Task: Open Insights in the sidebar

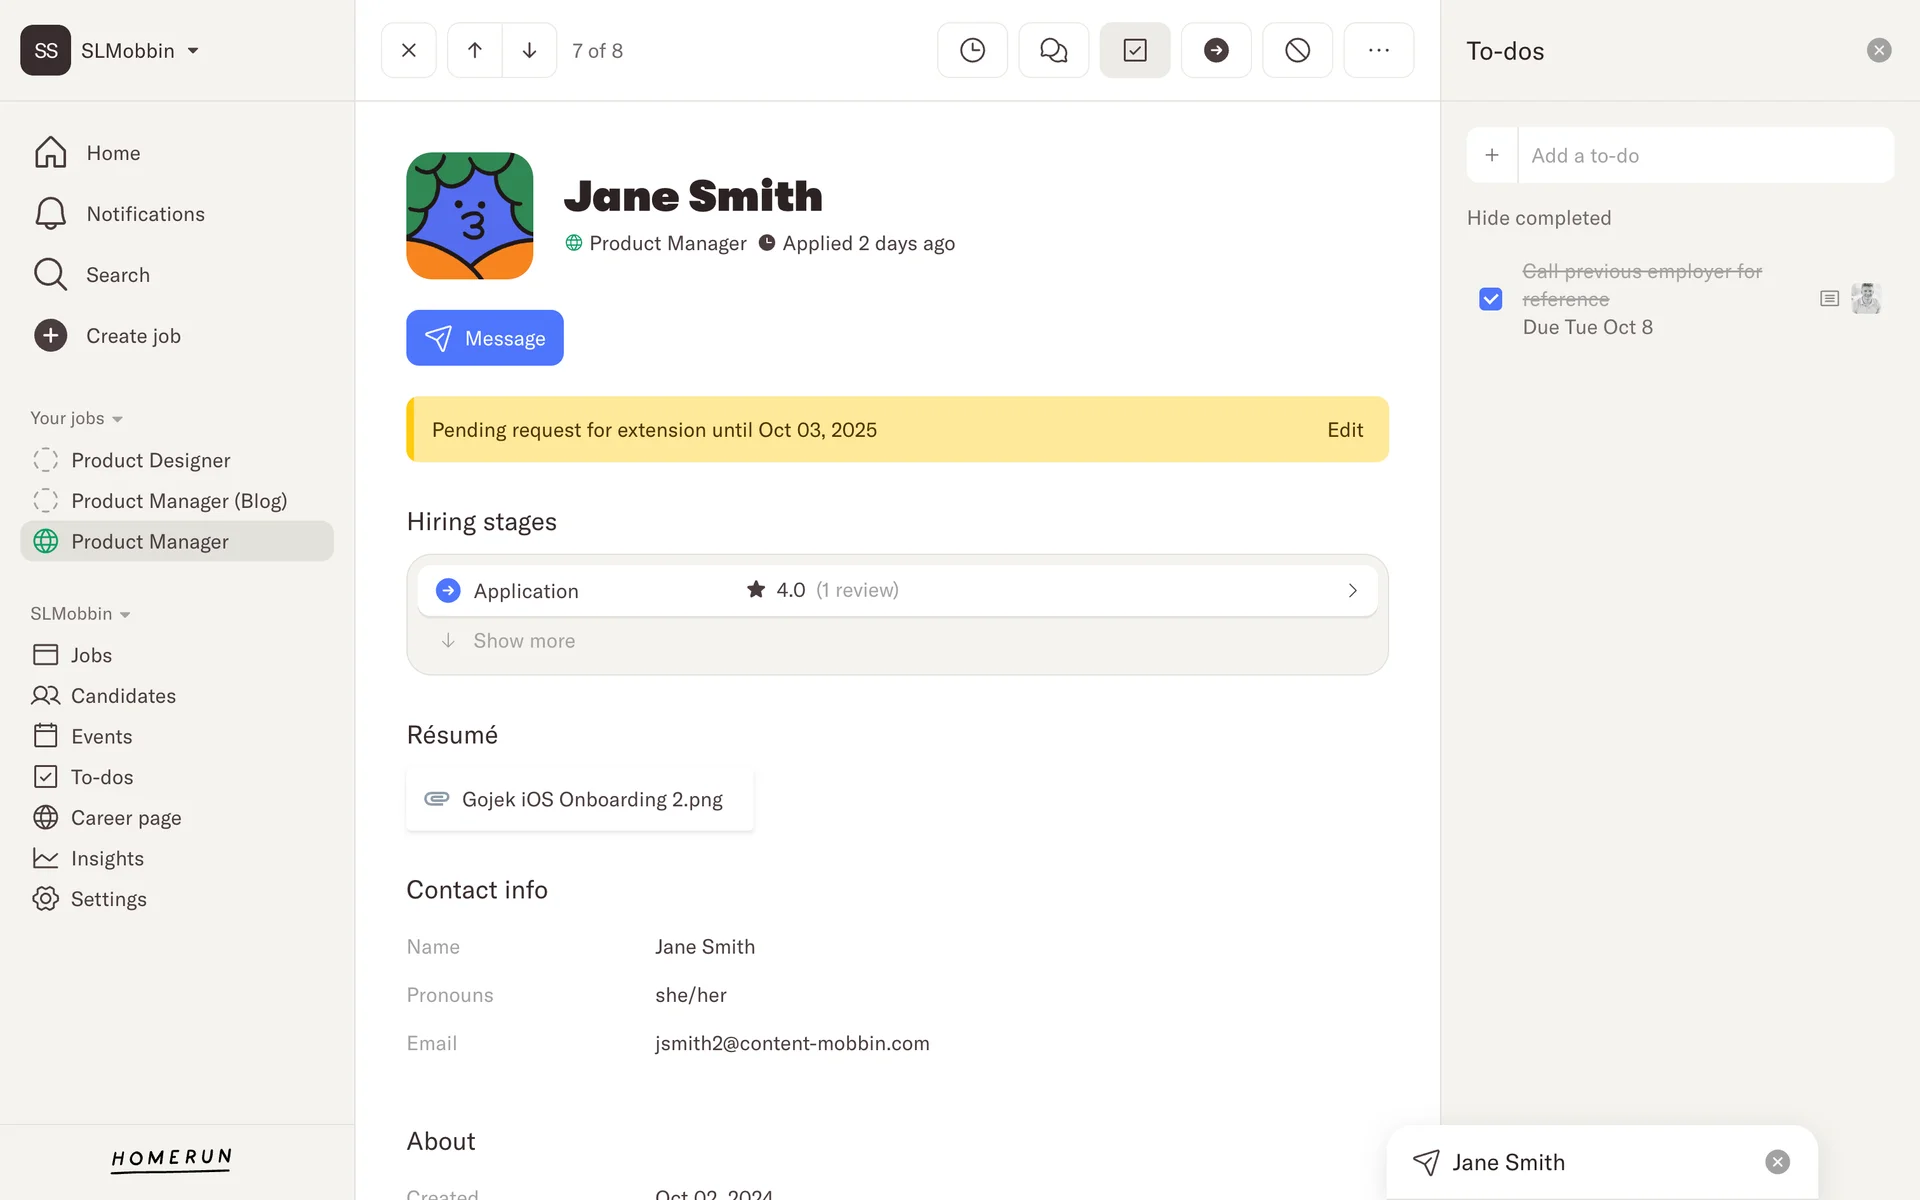Action: coord(107,858)
